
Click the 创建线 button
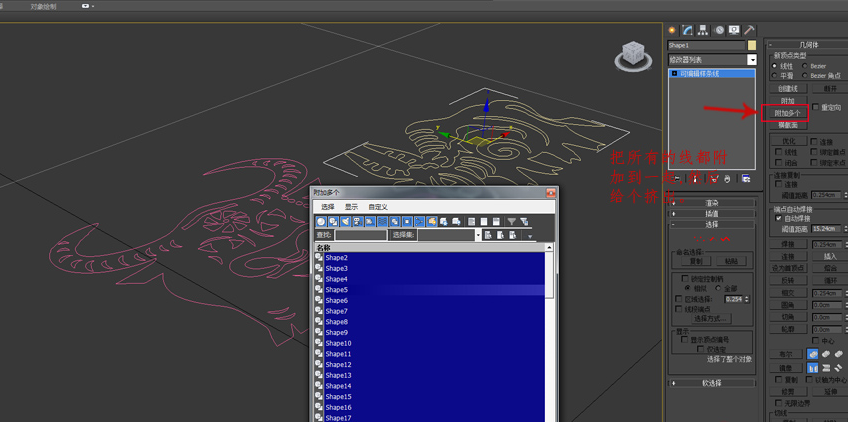pyautogui.click(x=789, y=89)
